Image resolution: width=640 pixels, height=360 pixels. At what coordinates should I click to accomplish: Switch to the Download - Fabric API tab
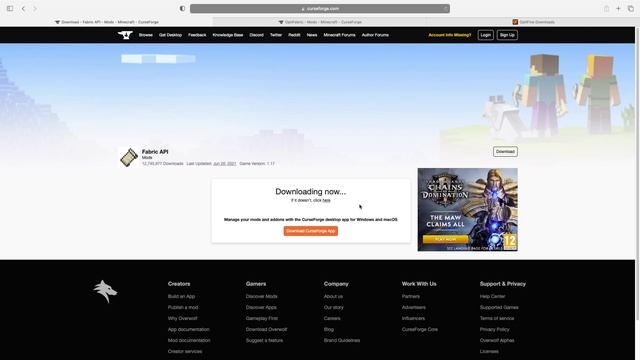coord(107,22)
